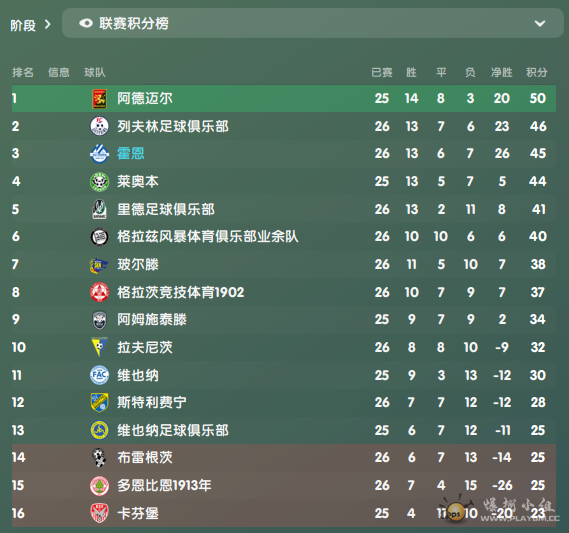Click the 卡芬堡 red-white shield badge
The image size is (569, 533).
(99, 513)
